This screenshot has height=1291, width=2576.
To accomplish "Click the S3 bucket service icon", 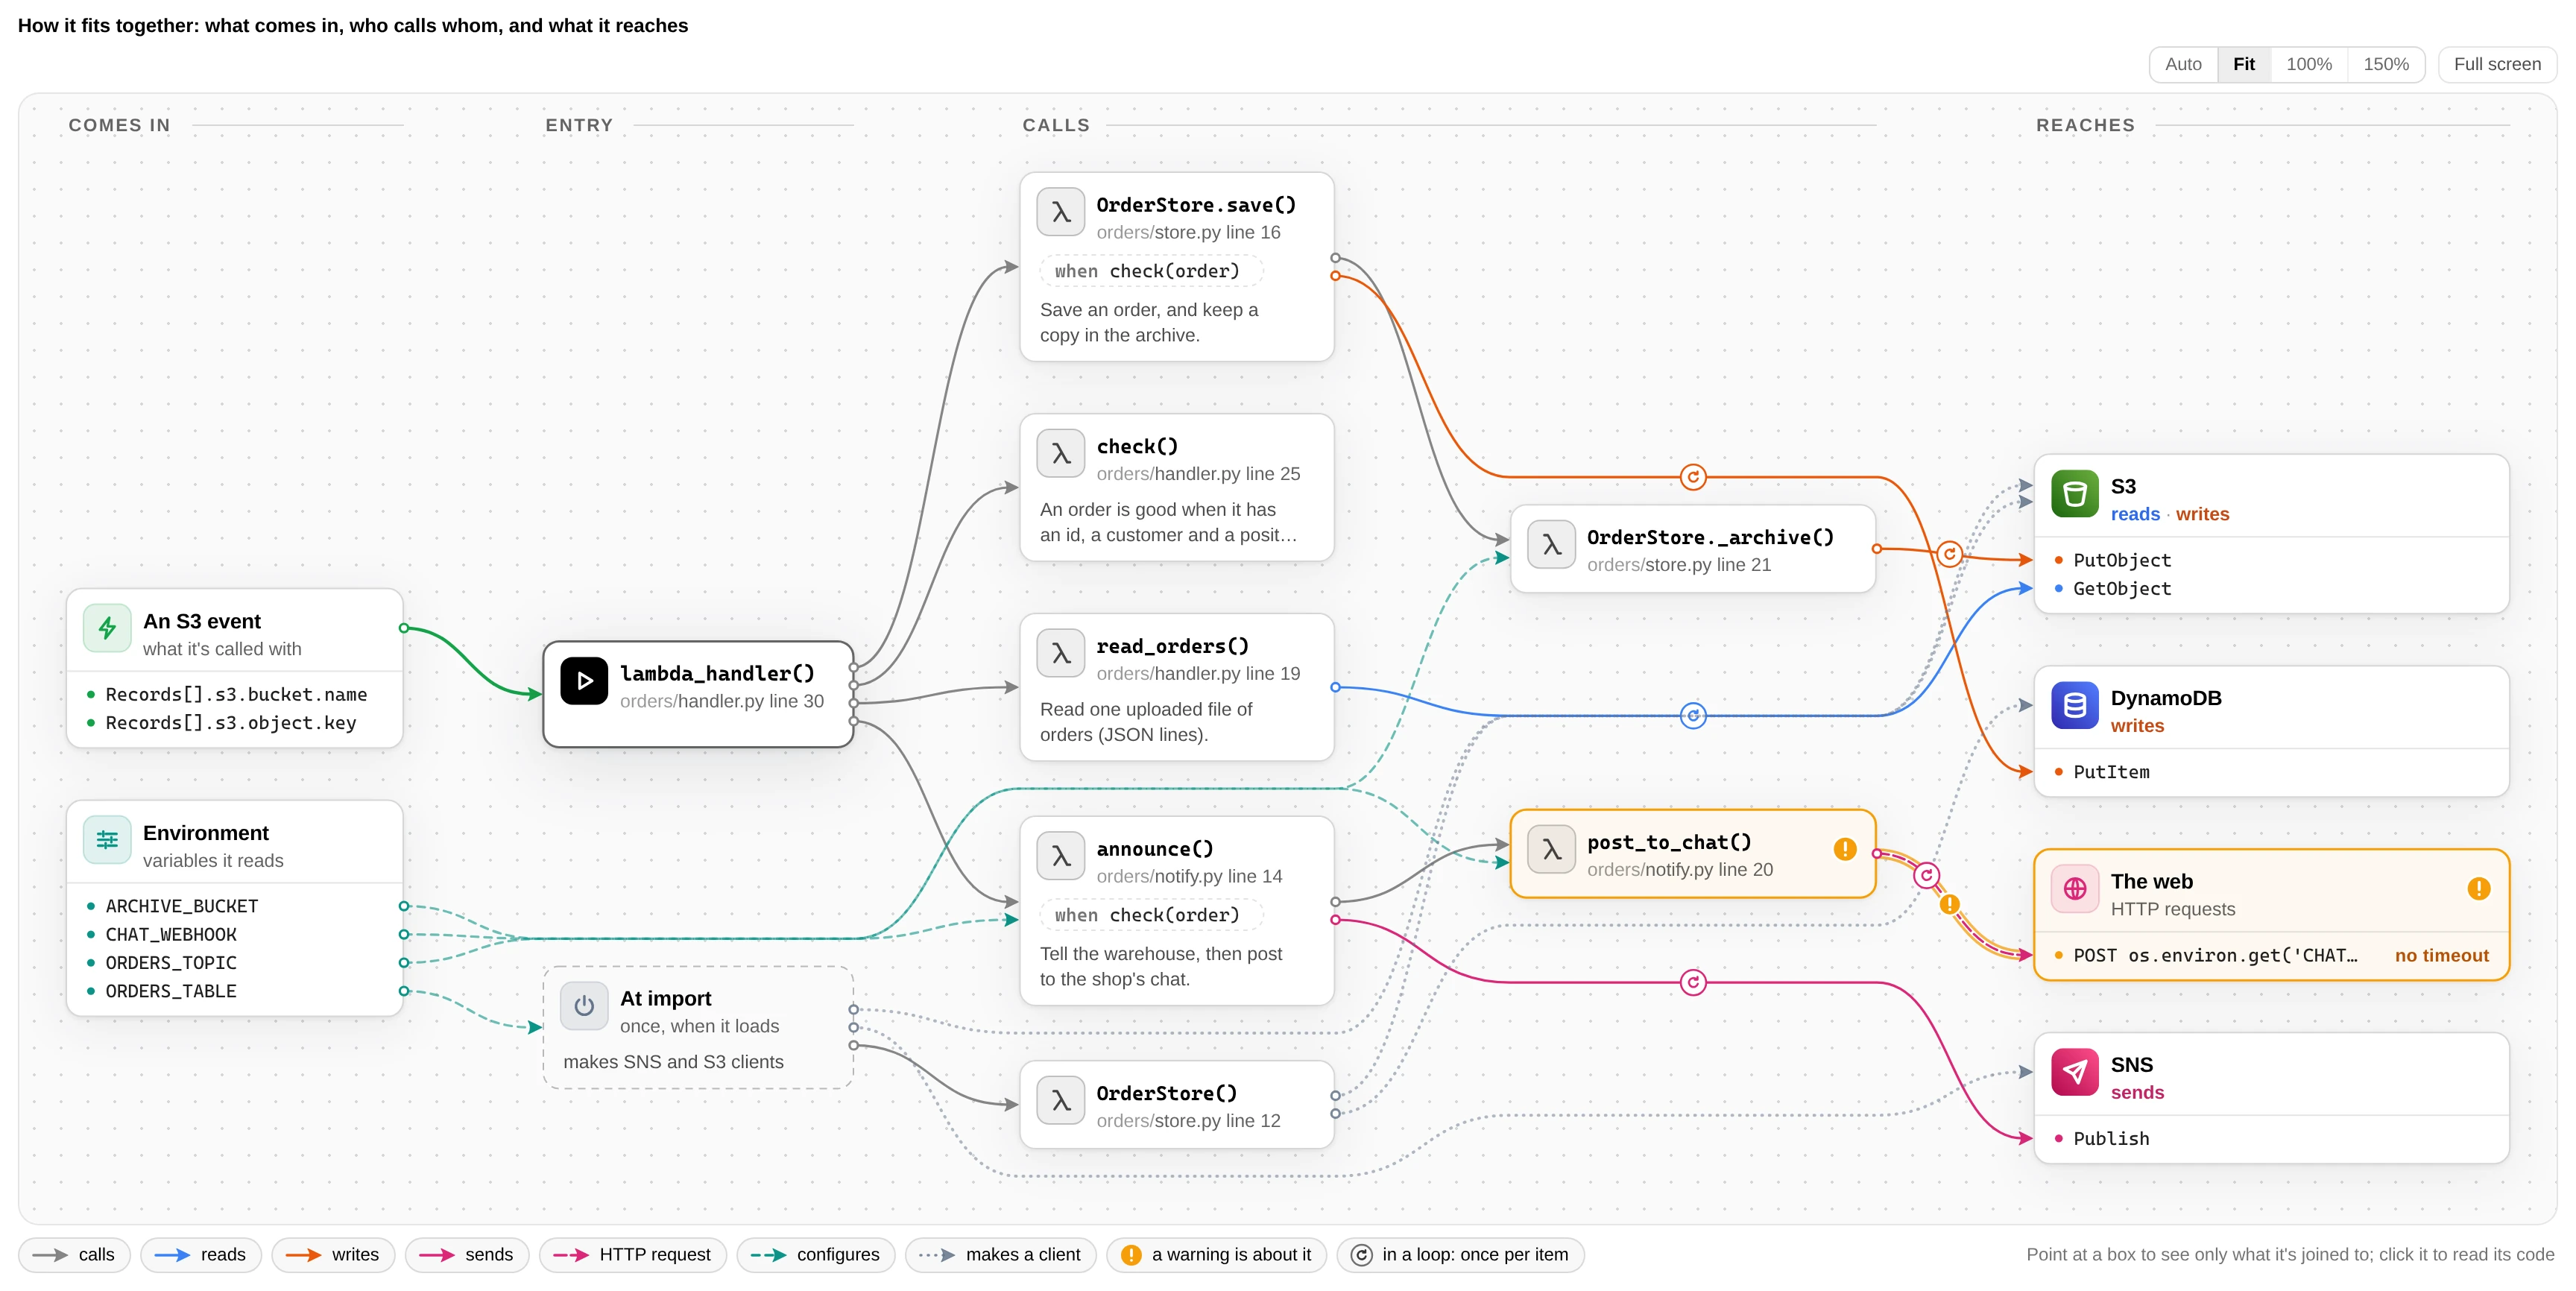I will point(2074,493).
